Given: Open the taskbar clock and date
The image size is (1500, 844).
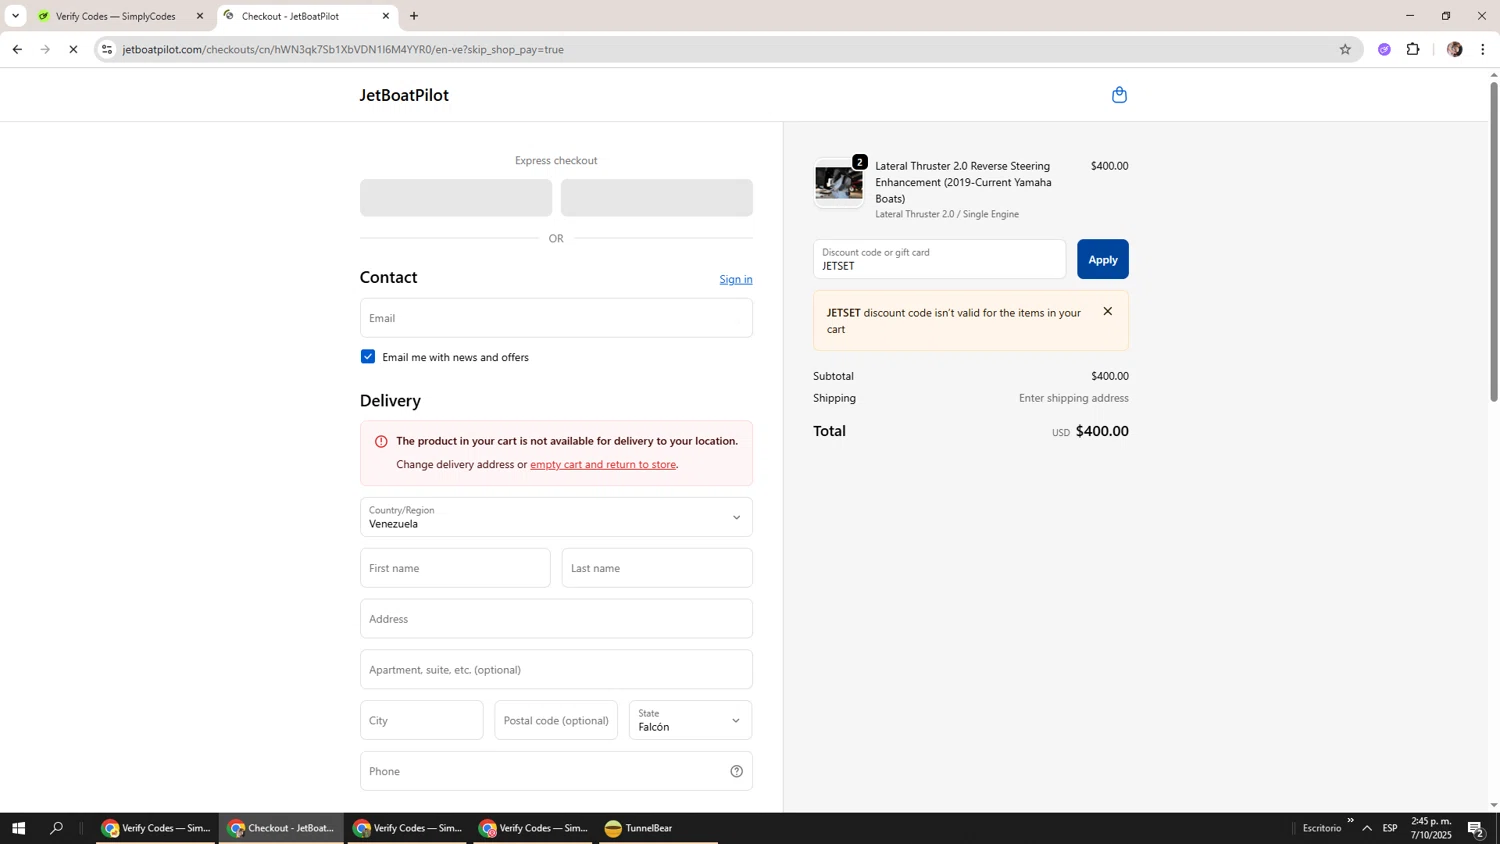Looking at the screenshot, I should tap(1431, 828).
